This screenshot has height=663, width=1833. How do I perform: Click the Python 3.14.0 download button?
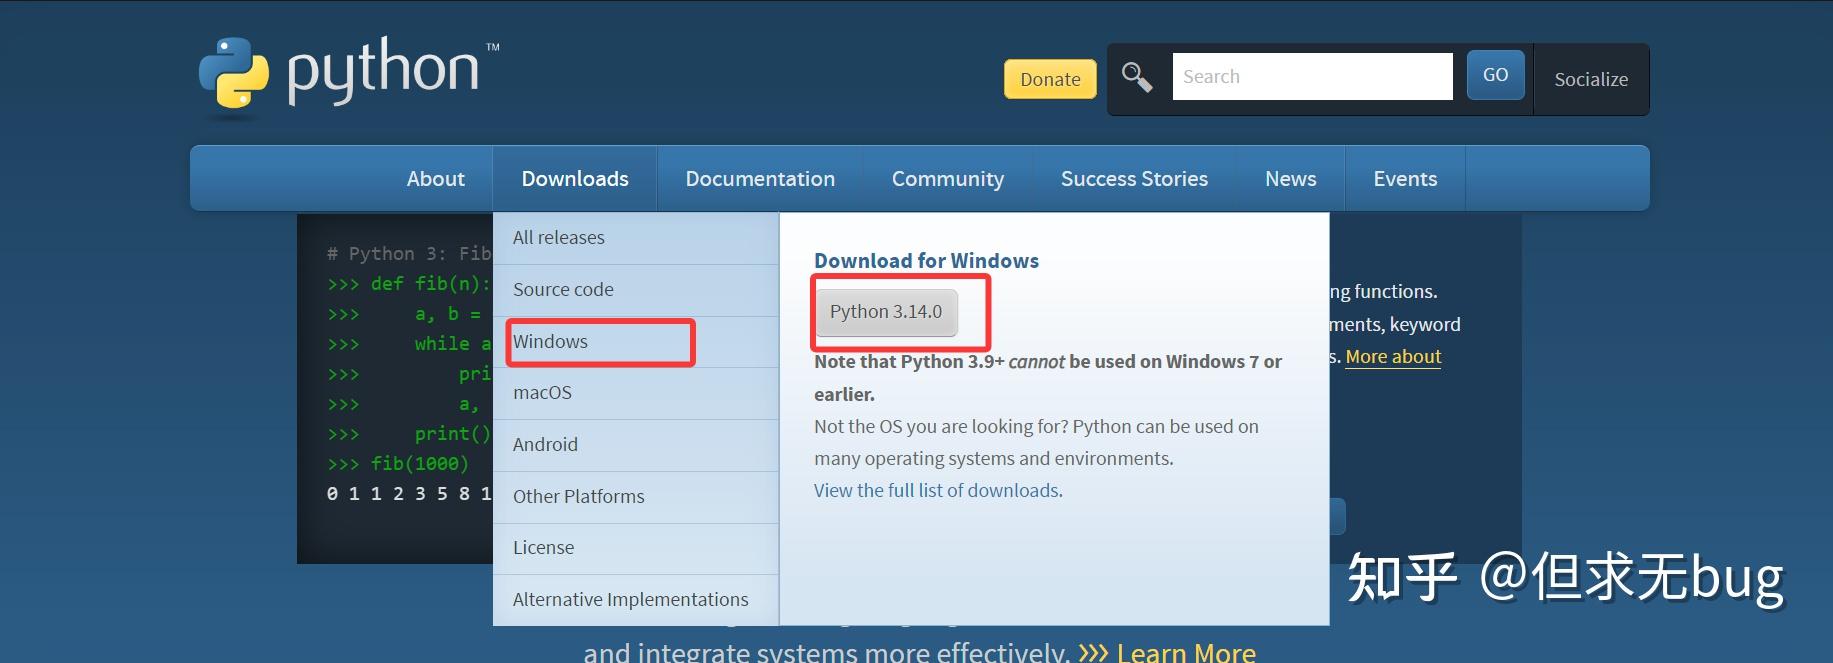[x=886, y=312]
